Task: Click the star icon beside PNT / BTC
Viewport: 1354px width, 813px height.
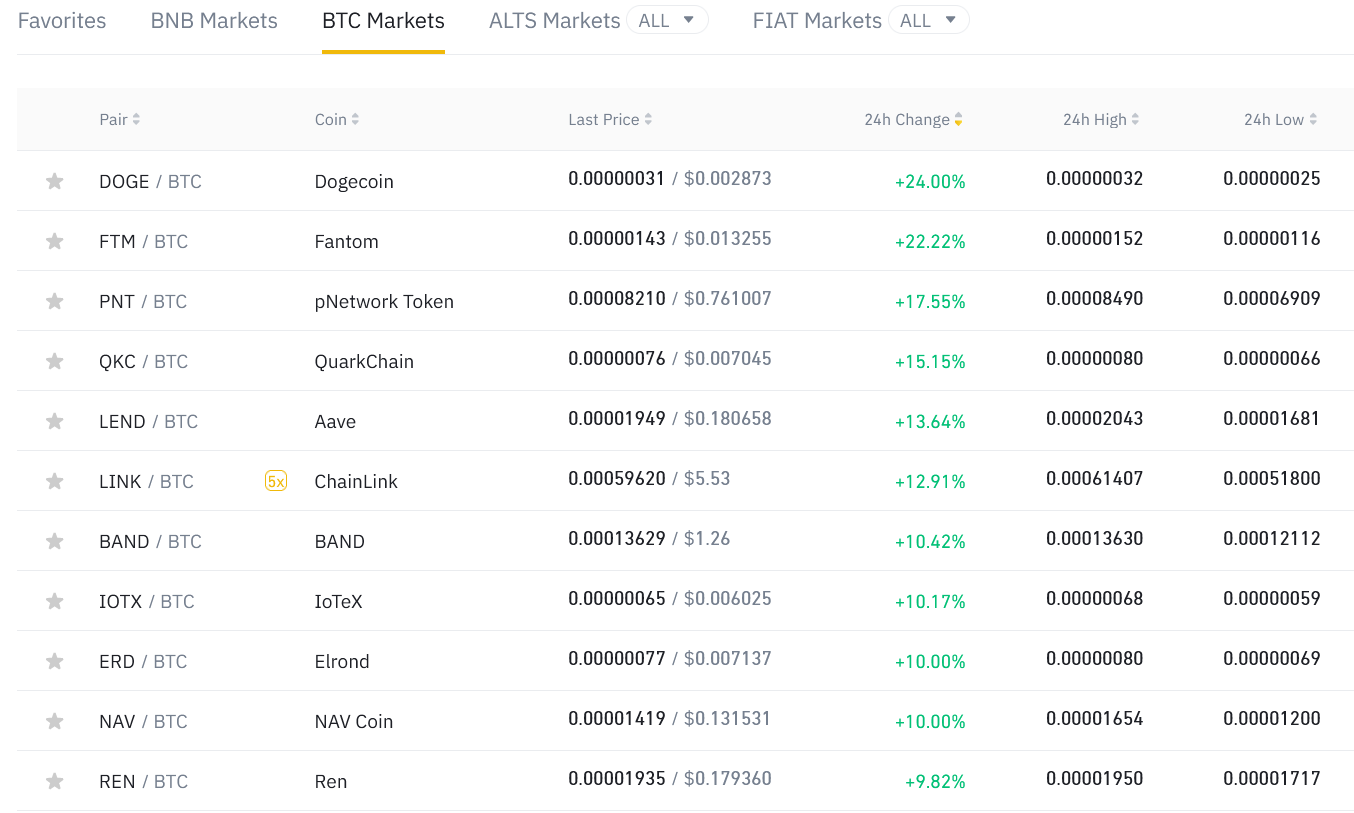Action: (x=55, y=301)
